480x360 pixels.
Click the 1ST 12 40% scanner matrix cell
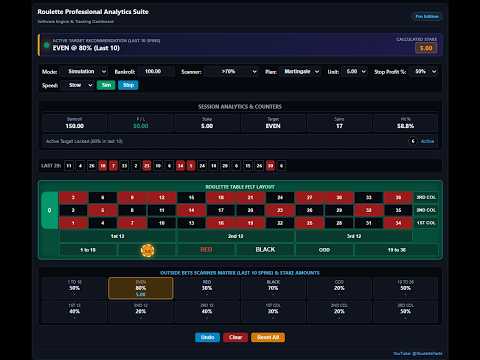point(74,311)
